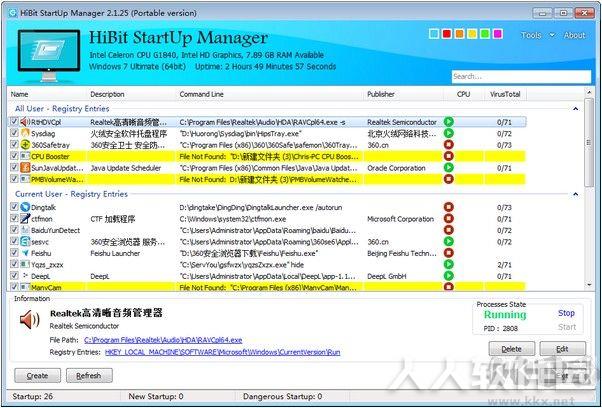Sort by VirusTotal column header
The width and height of the screenshot is (602, 408).
pyautogui.click(x=505, y=94)
